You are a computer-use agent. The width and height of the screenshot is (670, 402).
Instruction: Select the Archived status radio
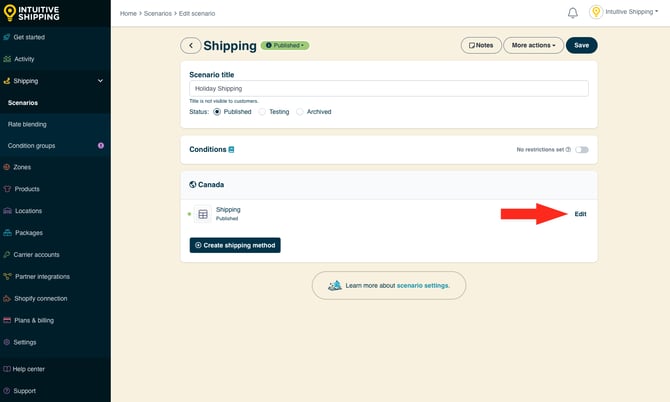tap(300, 112)
